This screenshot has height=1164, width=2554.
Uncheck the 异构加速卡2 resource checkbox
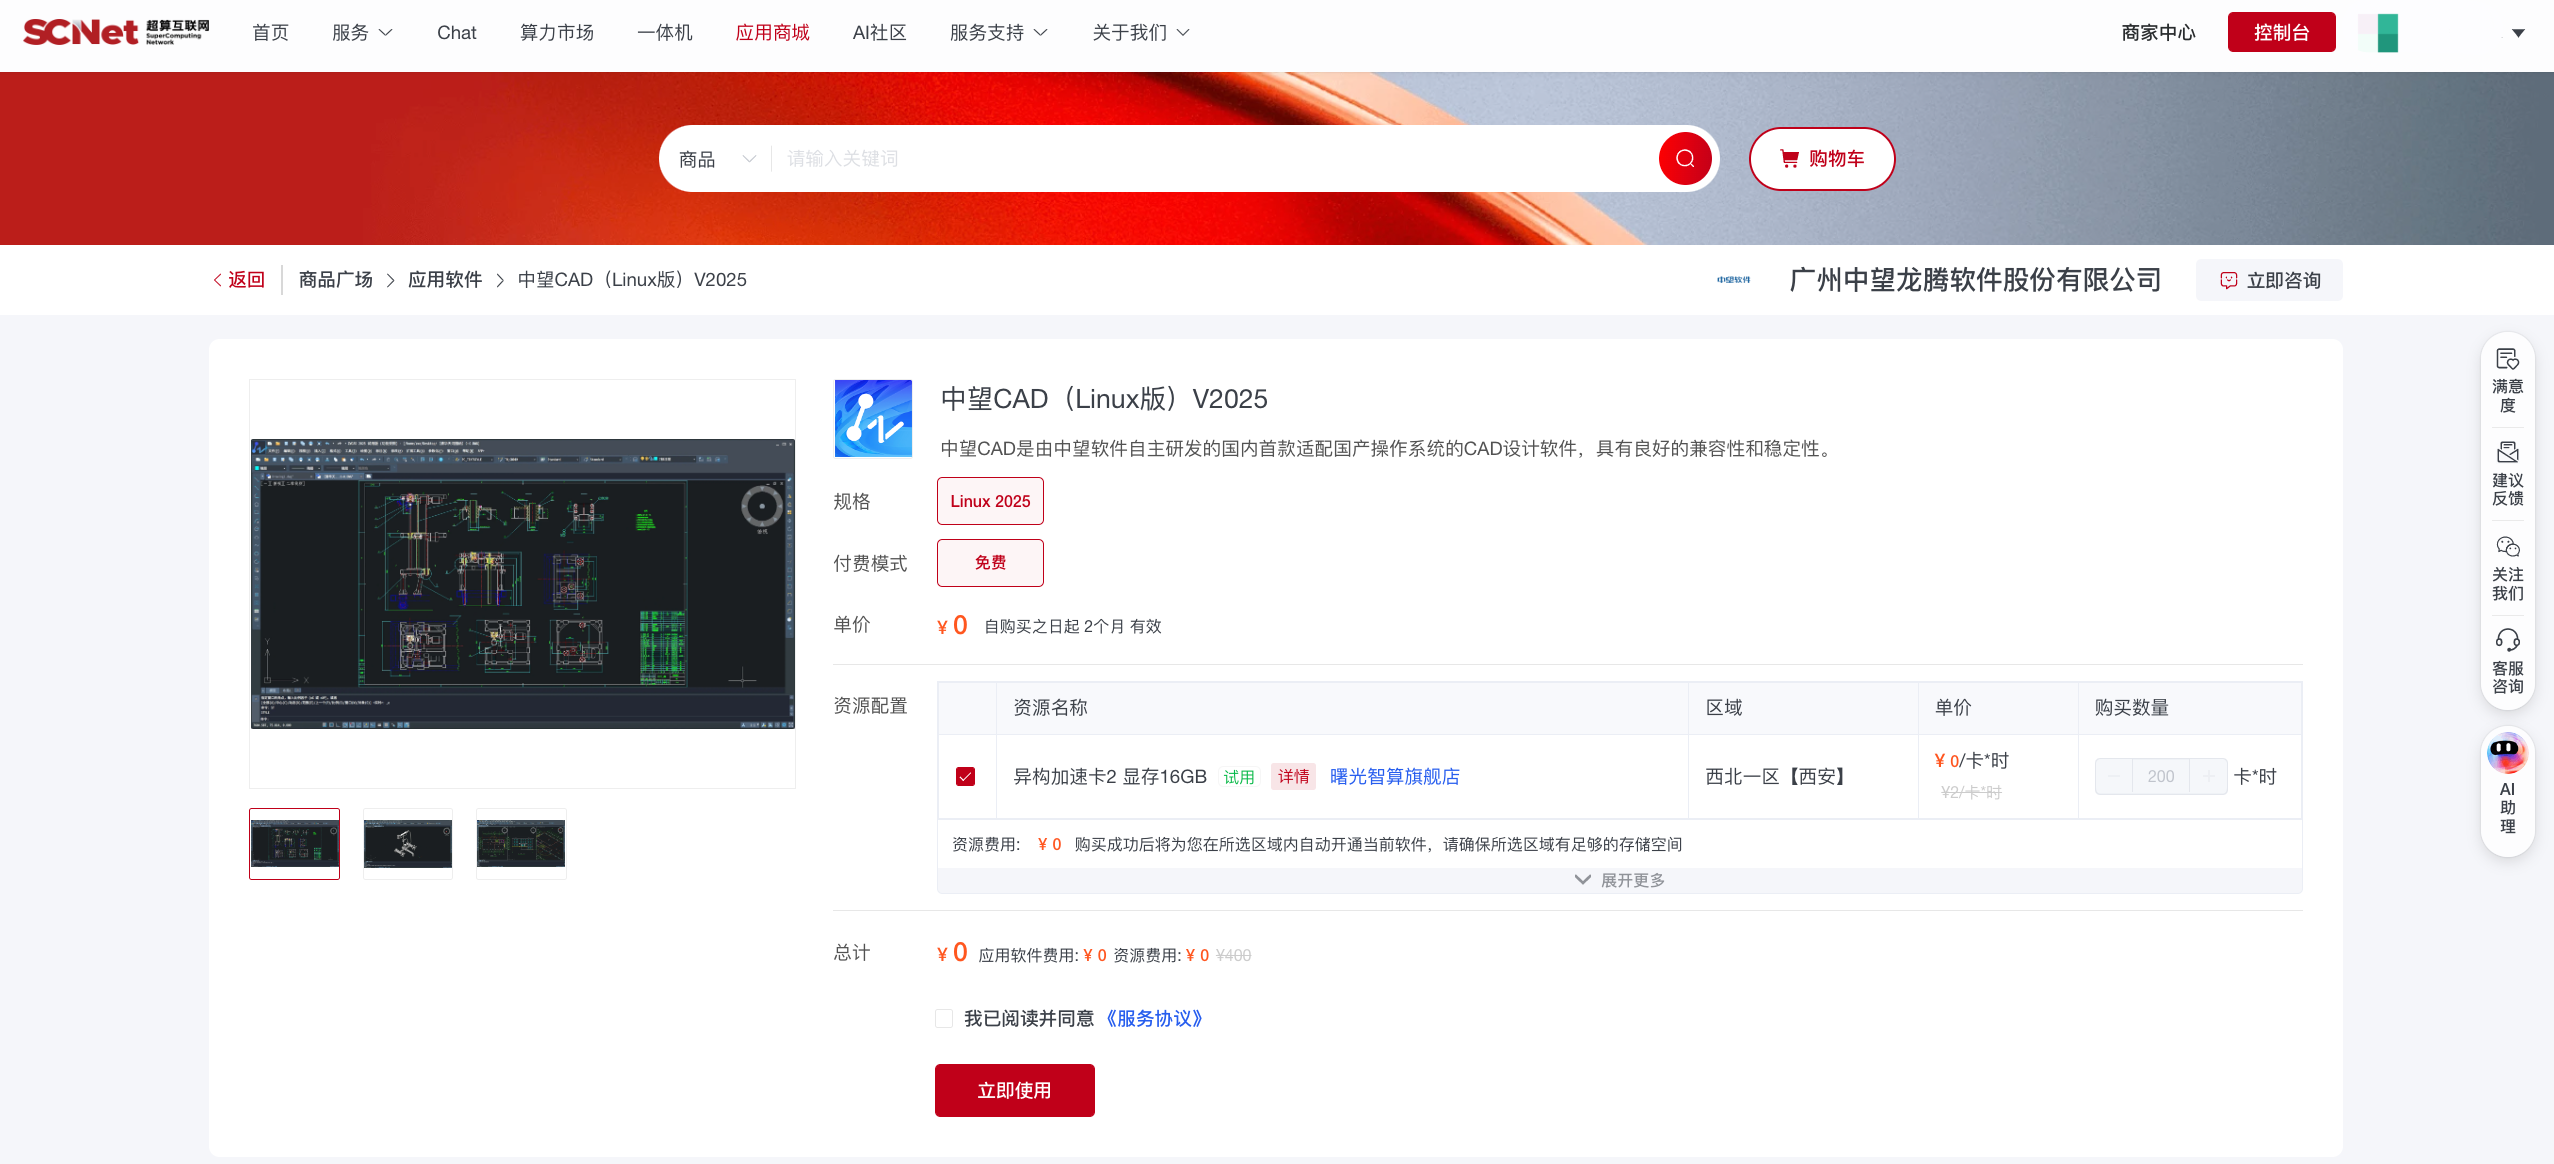[x=965, y=777]
